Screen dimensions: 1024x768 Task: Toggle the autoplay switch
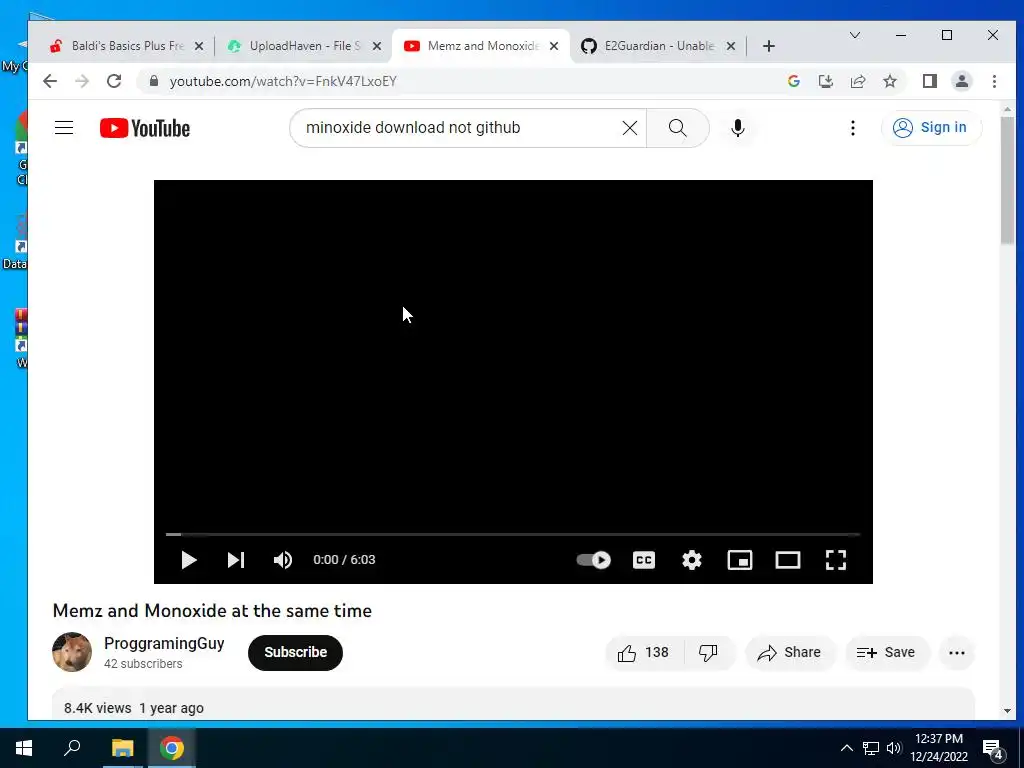[594, 560]
